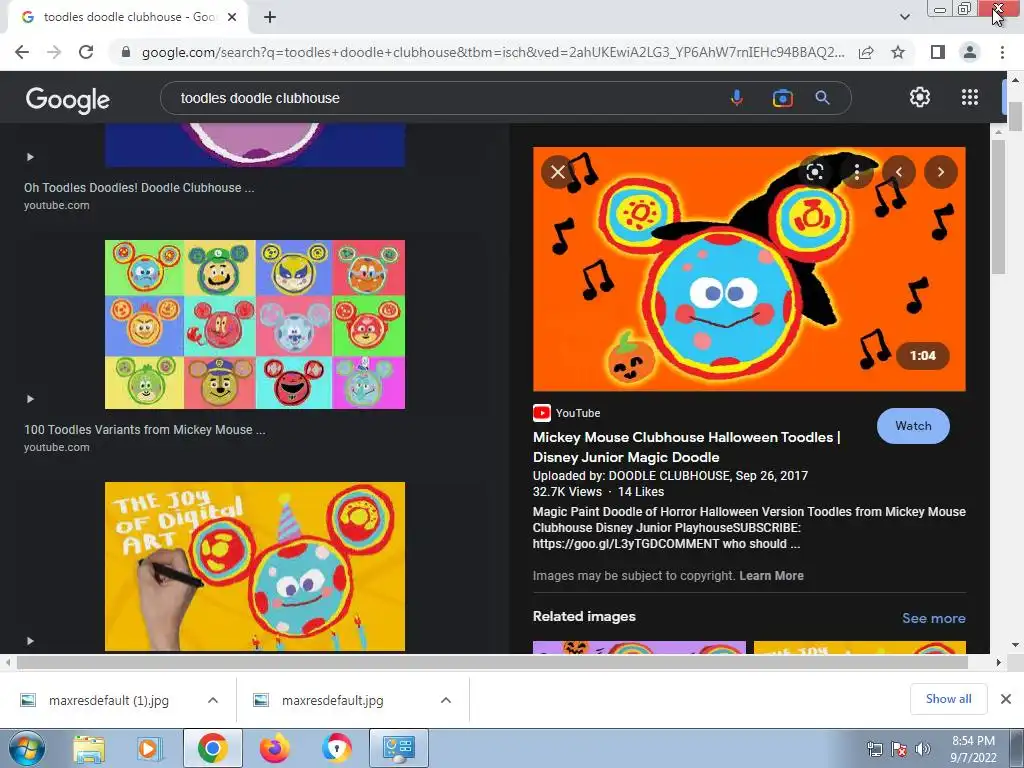Expand options for maxresdefault (1).jpg
The width and height of the screenshot is (1024, 768).
tap(212, 700)
